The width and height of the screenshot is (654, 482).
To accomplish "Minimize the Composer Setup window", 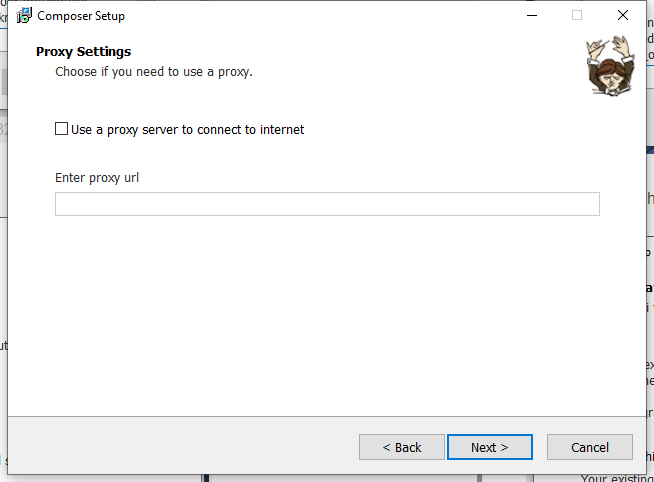I will [530, 16].
